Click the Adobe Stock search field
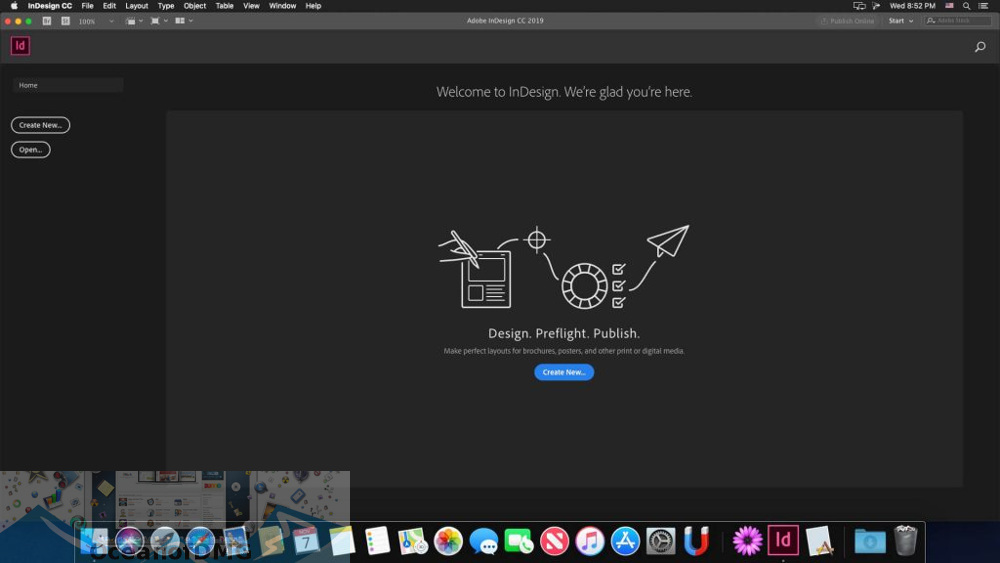 click(x=959, y=21)
